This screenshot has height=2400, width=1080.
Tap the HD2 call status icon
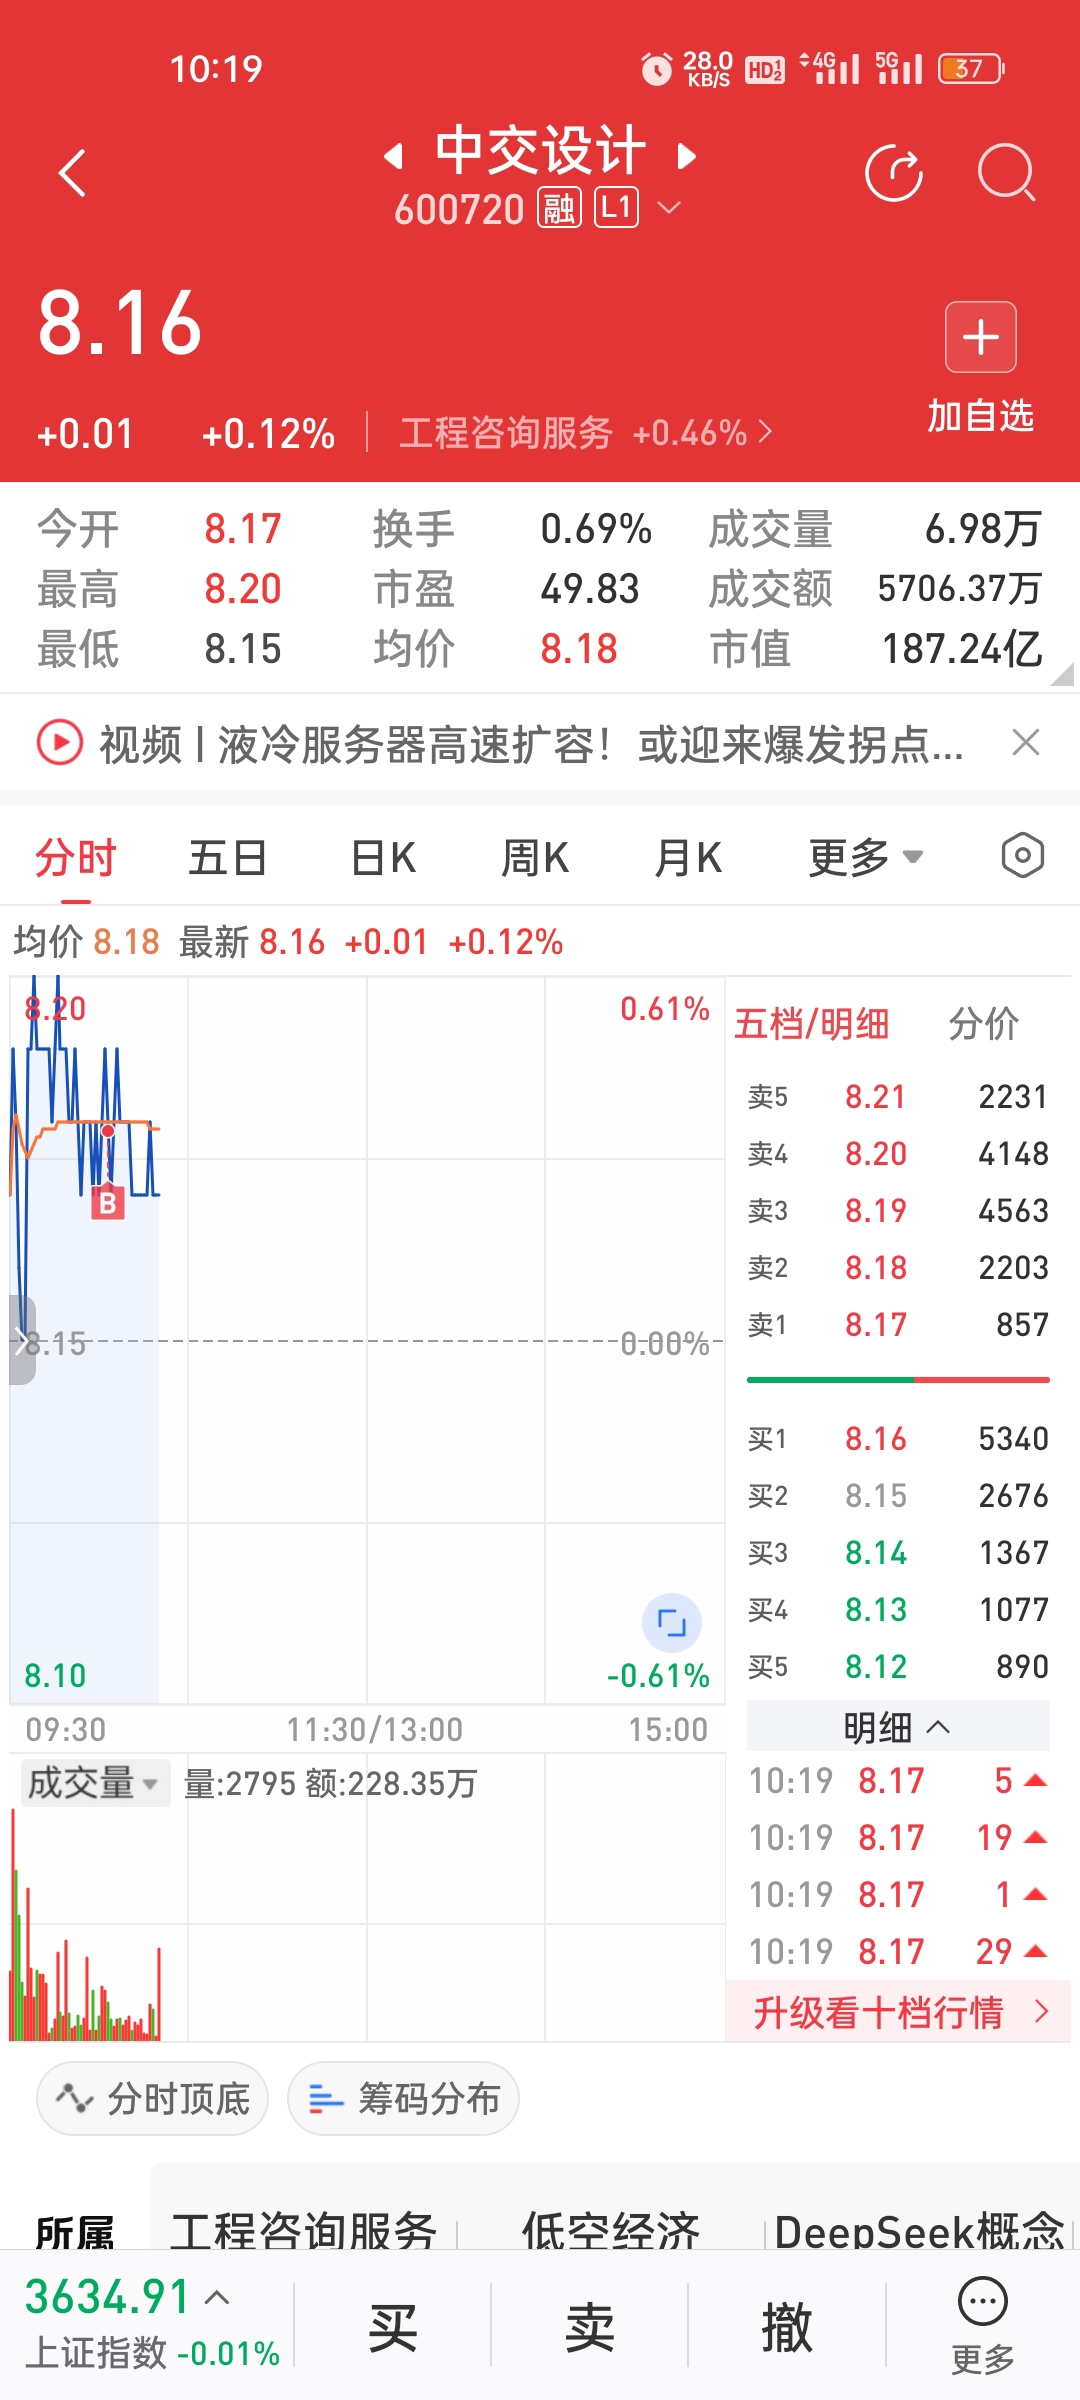765,70
